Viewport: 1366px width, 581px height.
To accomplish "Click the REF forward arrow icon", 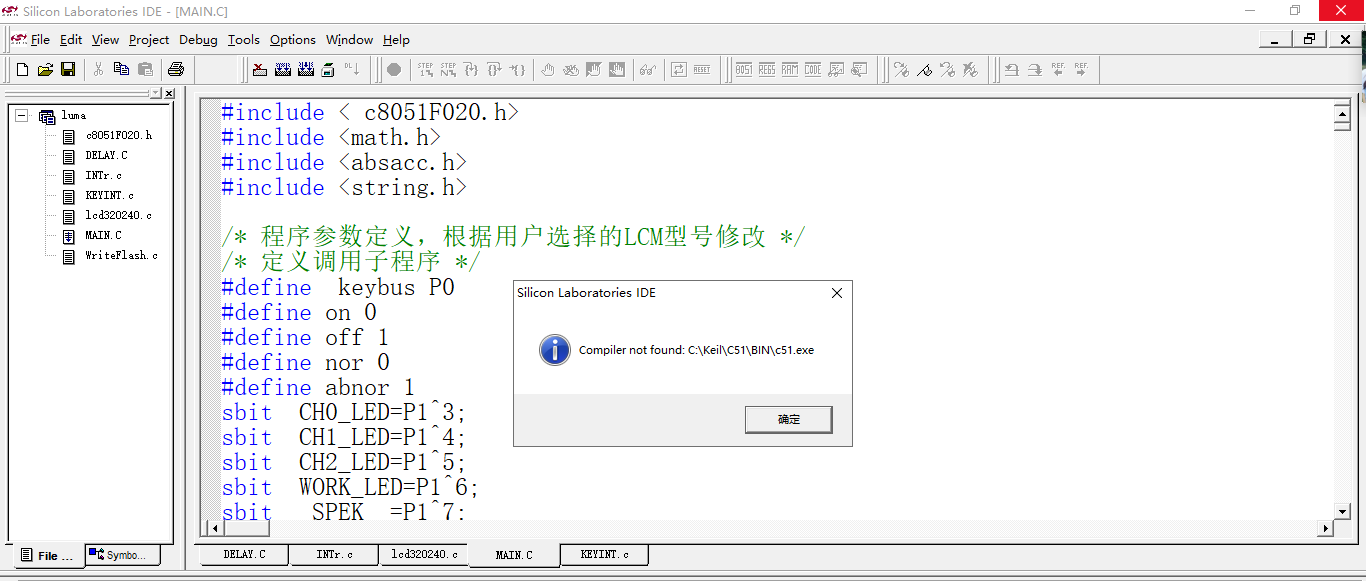I will 1081,70.
